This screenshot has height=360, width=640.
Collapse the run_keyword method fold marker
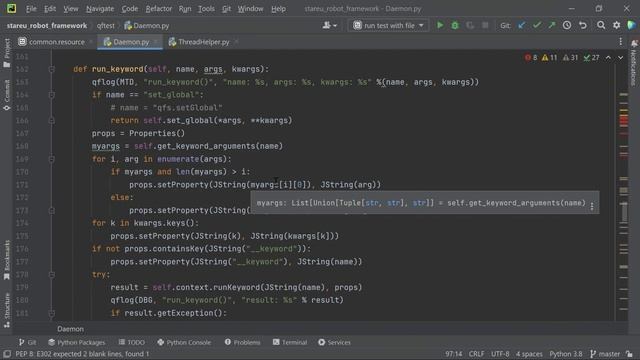click(x=51, y=69)
